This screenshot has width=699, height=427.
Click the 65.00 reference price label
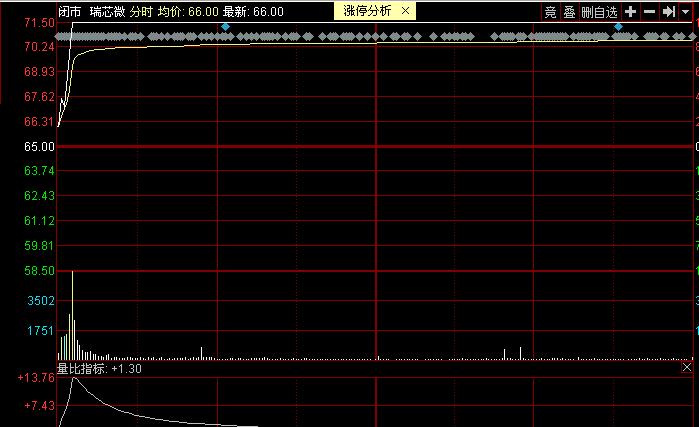click(x=38, y=147)
